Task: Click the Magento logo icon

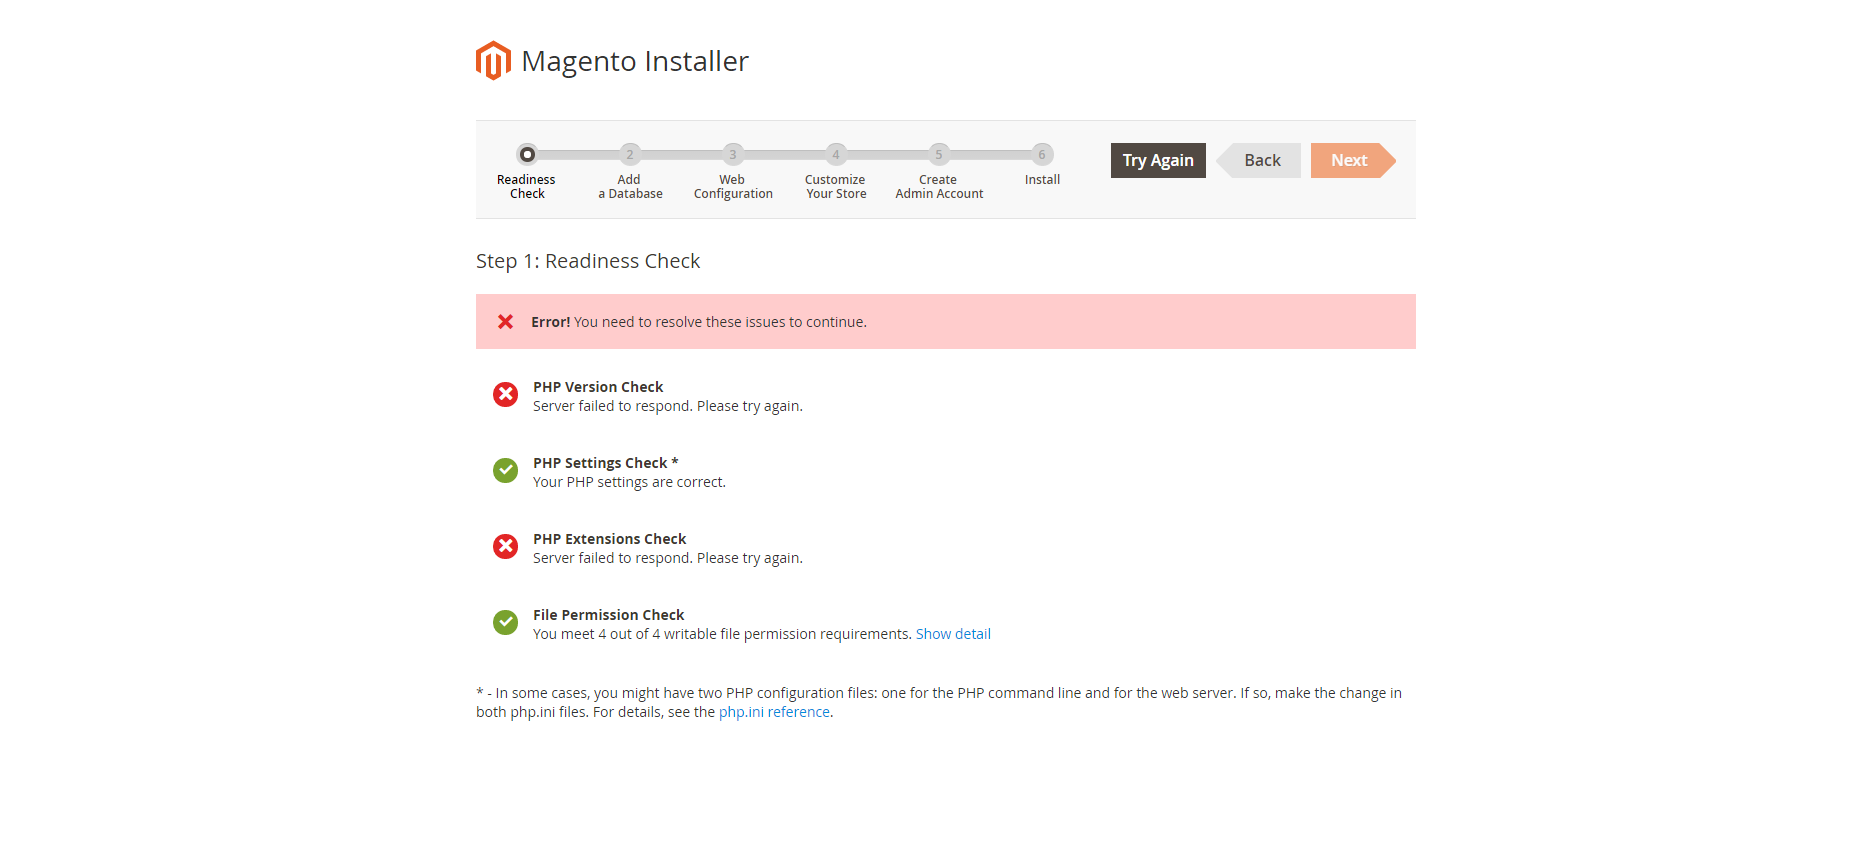Action: 493,61
